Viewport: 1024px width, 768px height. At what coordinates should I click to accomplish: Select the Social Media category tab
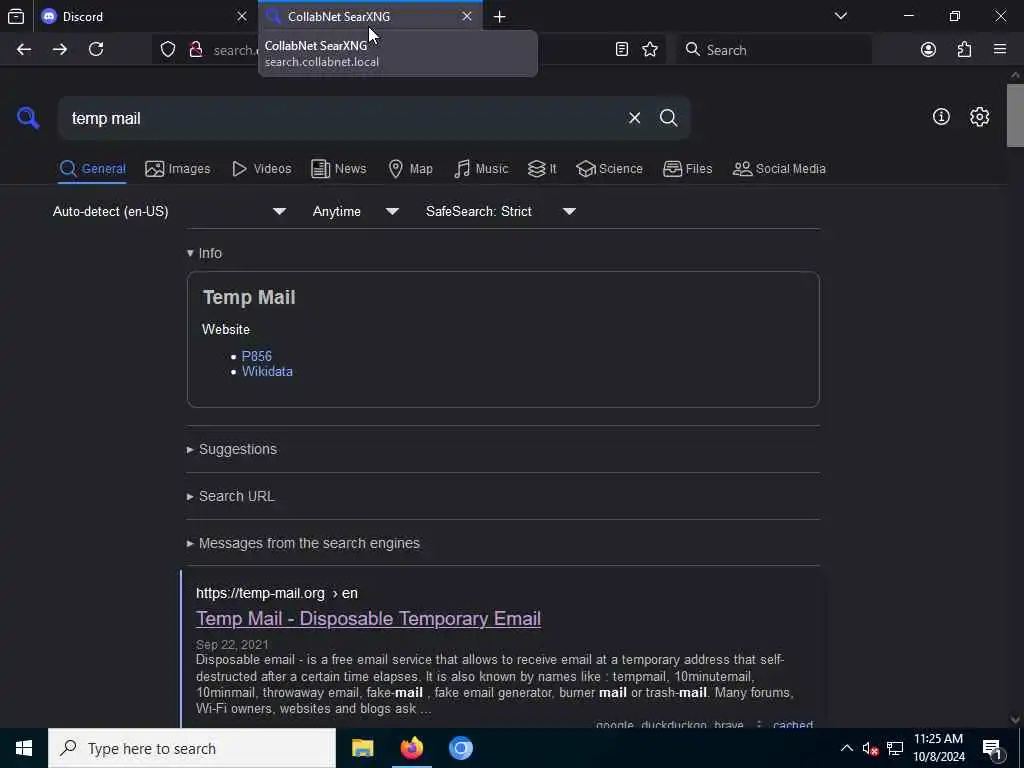tap(779, 169)
